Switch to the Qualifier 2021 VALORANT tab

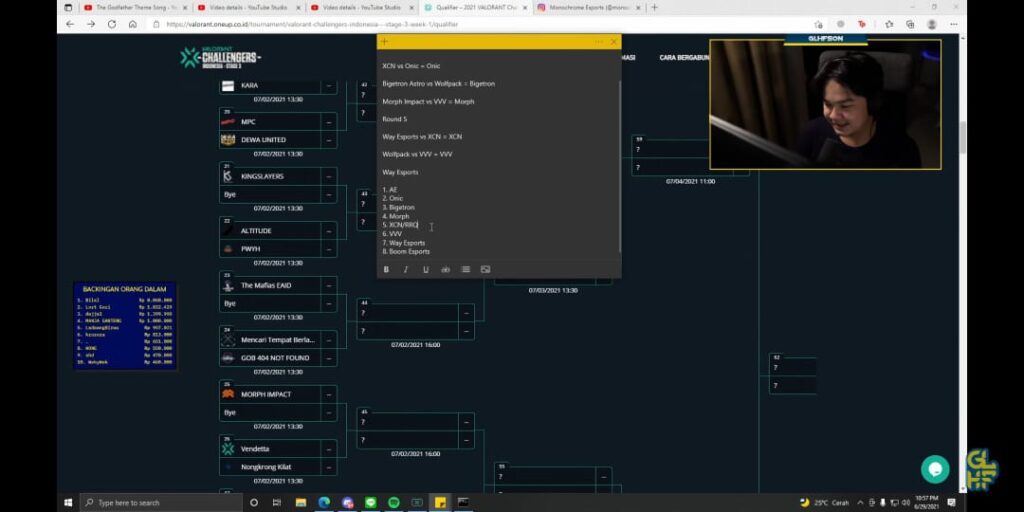click(477, 7)
